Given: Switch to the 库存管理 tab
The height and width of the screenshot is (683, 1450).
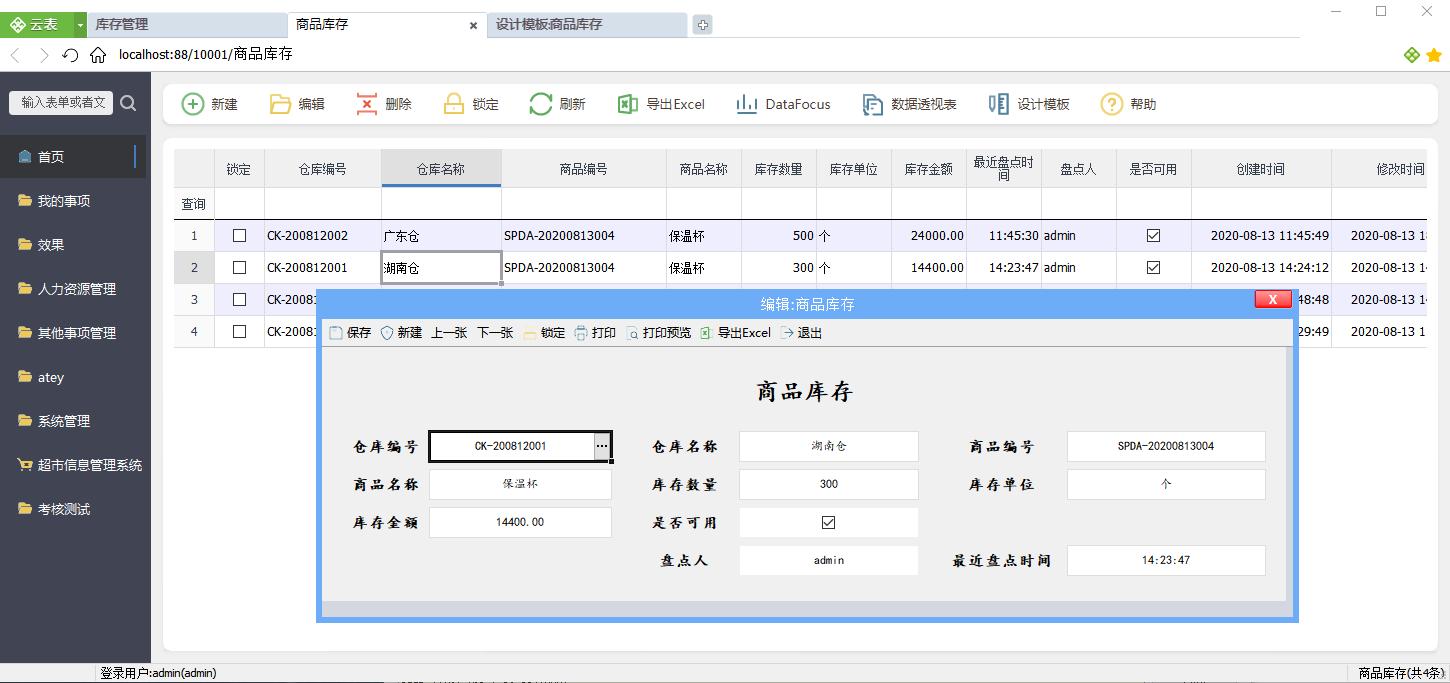Looking at the screenshot, I should (x=185, y=24).
